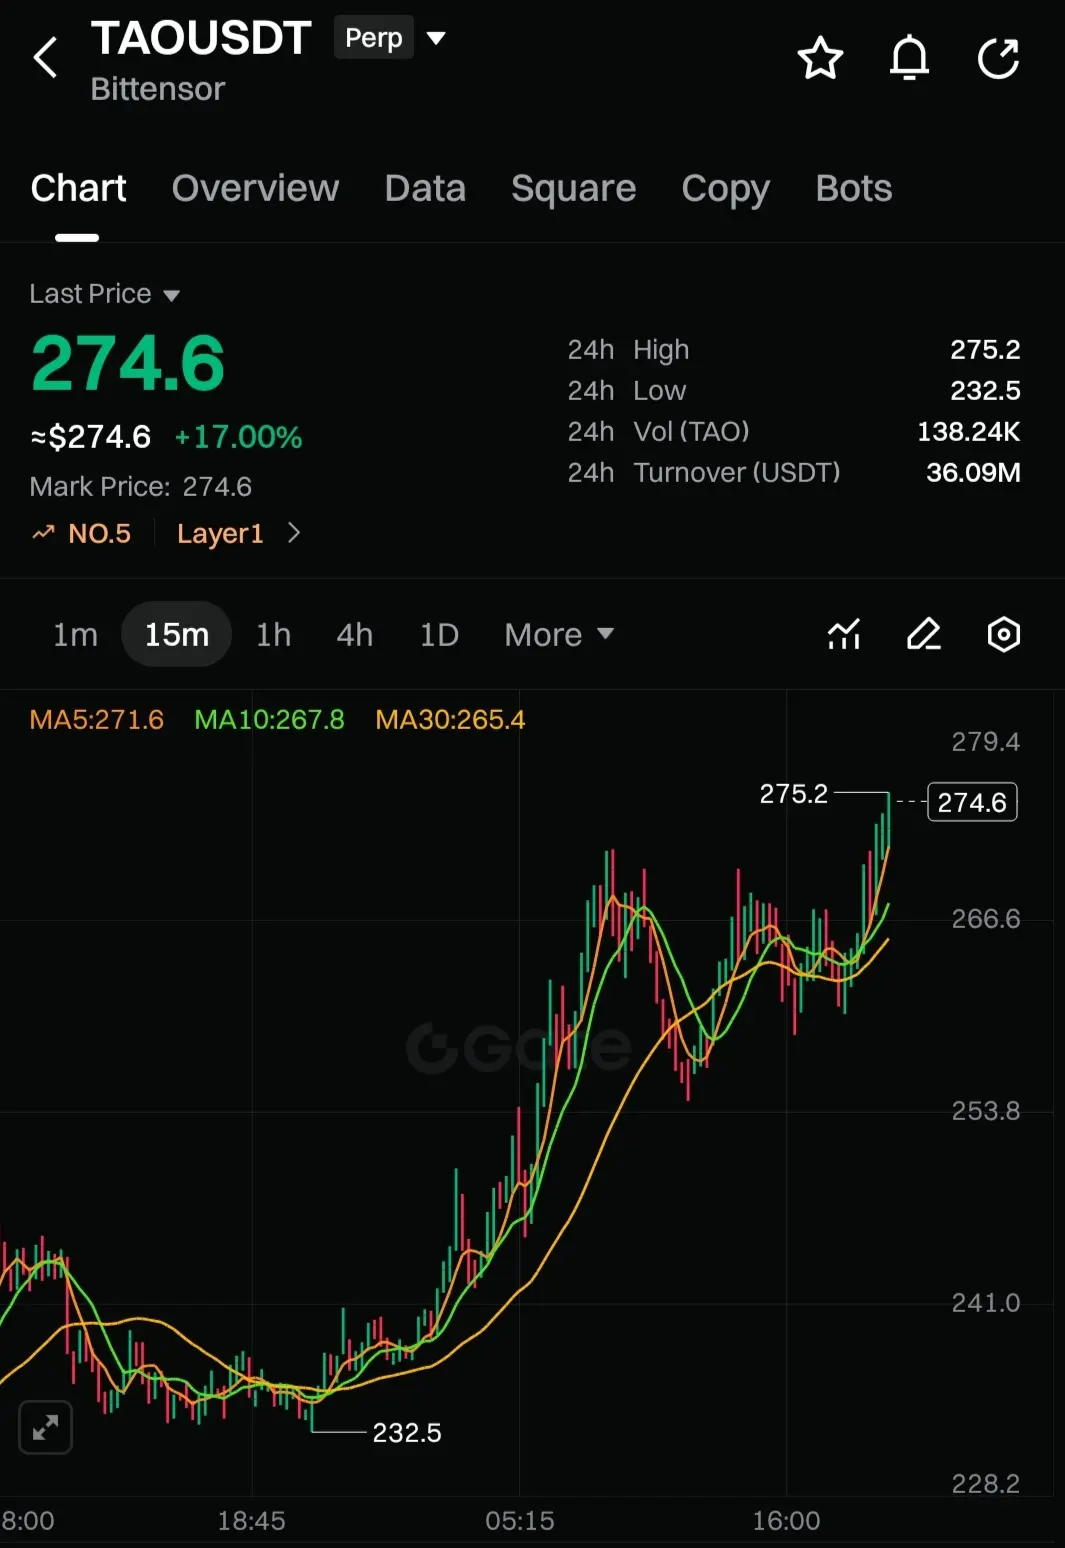1065x1548 pixels.
Task: Open price alerts bell icon
Action: [x=909, y=58]
